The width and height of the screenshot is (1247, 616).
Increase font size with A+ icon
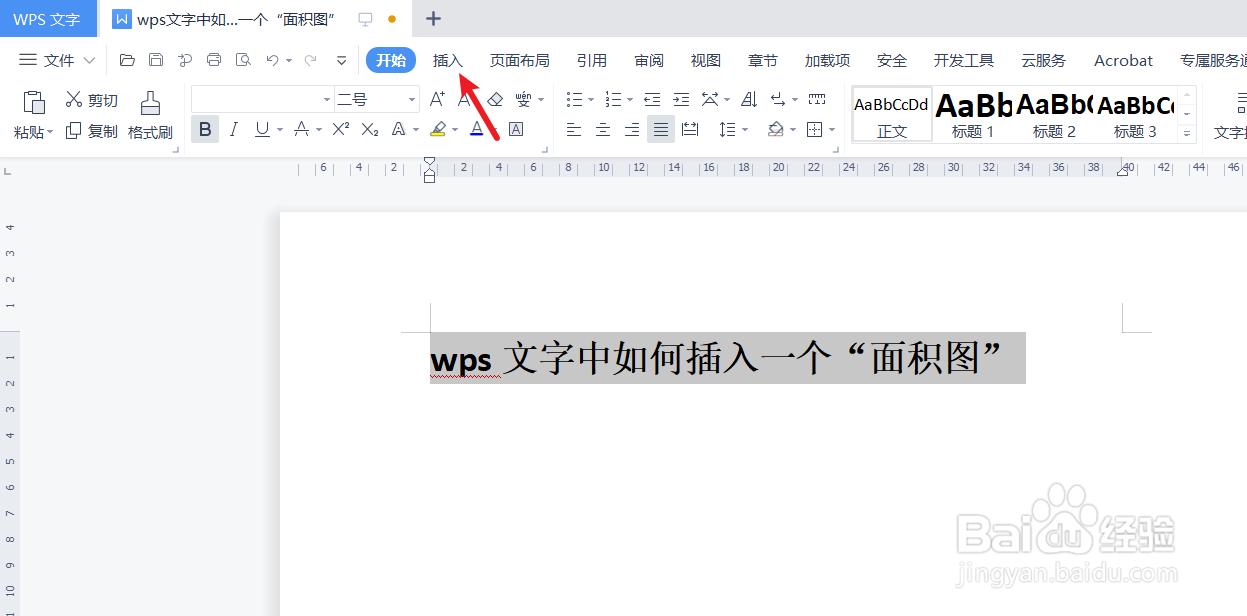click(x=437, y=99)
